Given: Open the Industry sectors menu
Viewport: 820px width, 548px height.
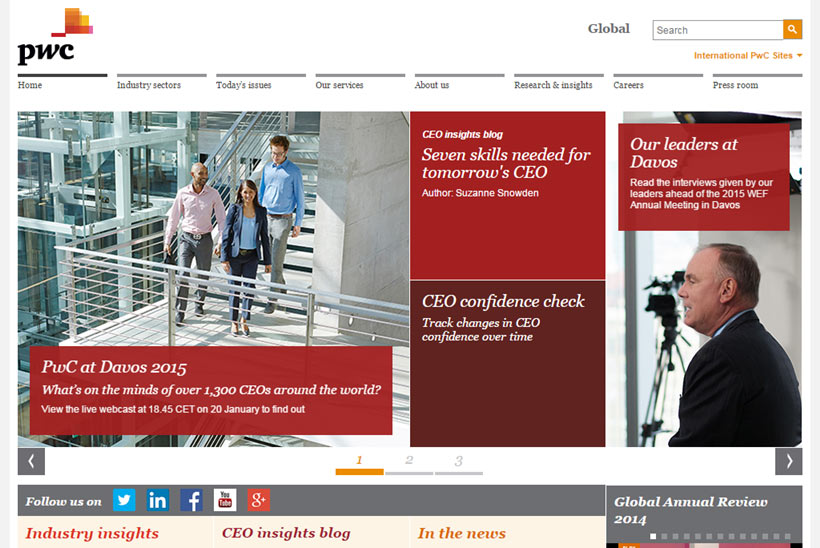Looking at the screenshot, I should [x=149, y=85].
